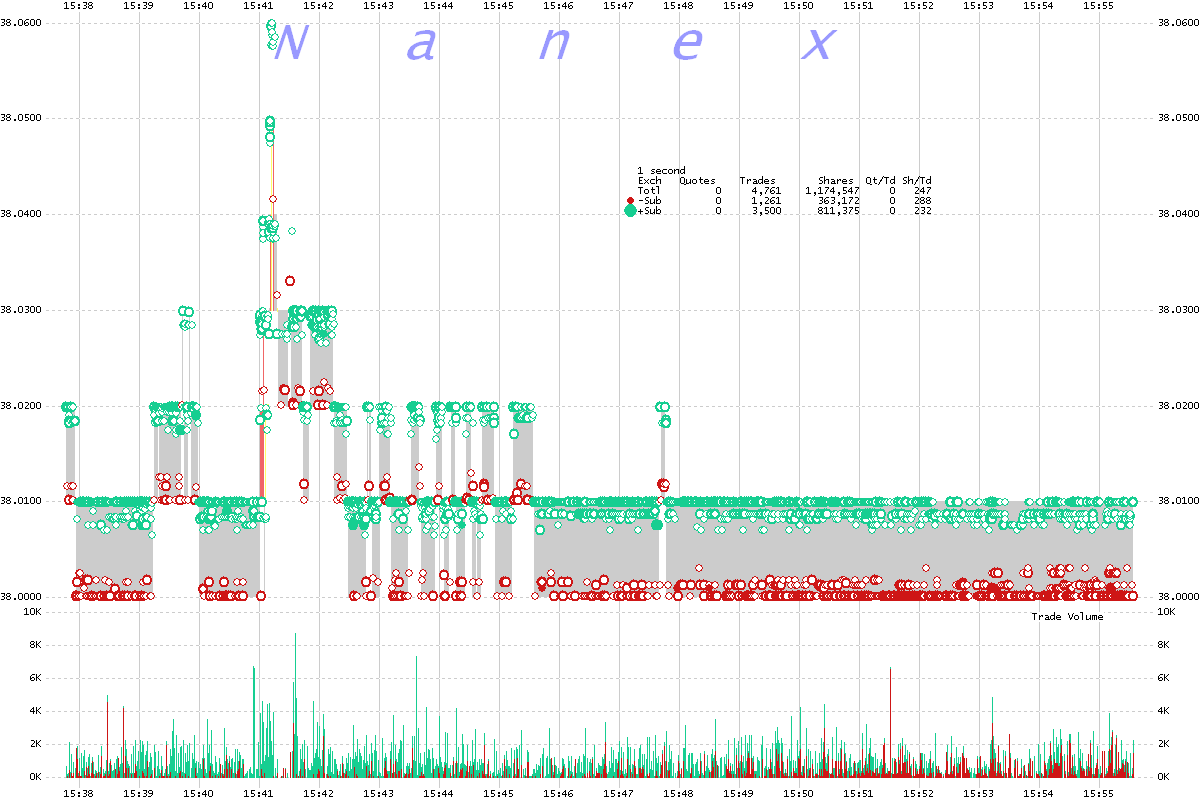Click the green +Sub legend marker

pyautogui.click(x=630, y=211)
